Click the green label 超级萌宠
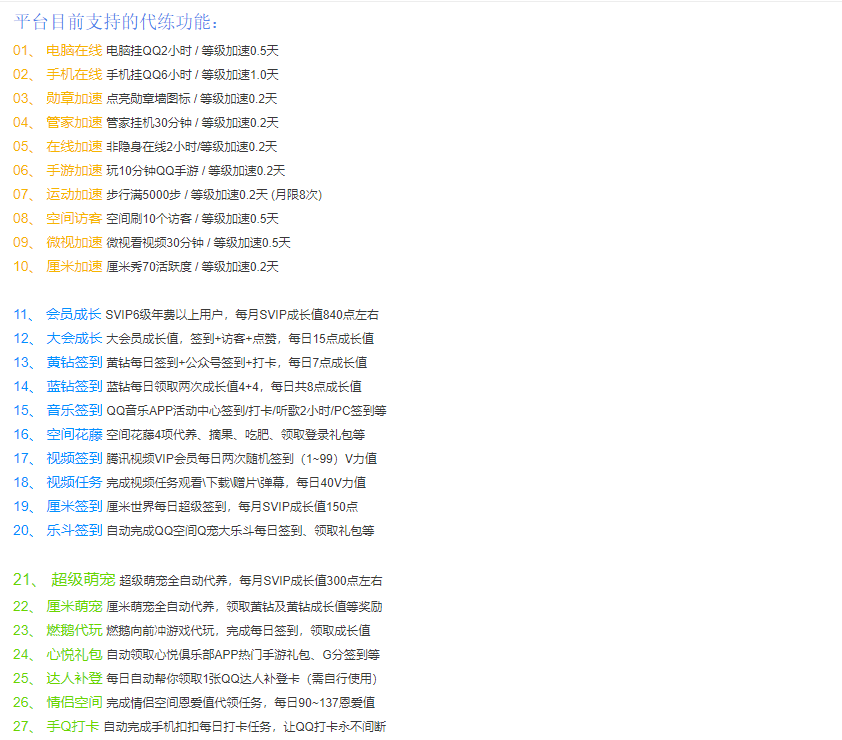The height and width of the screenshot is (740, 842). pos(83,580)
